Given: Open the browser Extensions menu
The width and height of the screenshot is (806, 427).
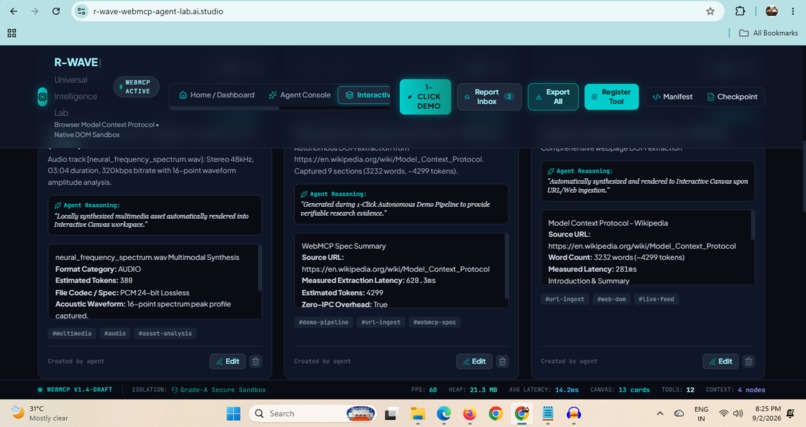Looking at the screenshot, I should tap(740, 11).
